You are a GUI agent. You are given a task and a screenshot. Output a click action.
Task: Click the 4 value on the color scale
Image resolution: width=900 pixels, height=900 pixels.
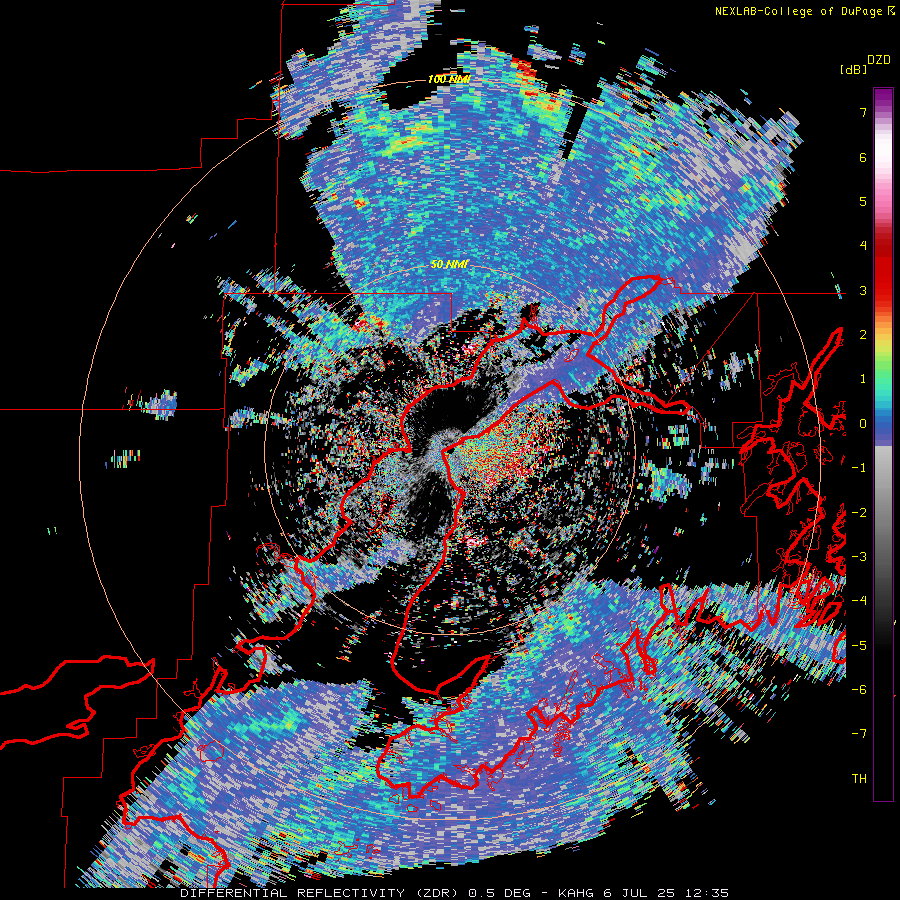(x=863, y=246)
